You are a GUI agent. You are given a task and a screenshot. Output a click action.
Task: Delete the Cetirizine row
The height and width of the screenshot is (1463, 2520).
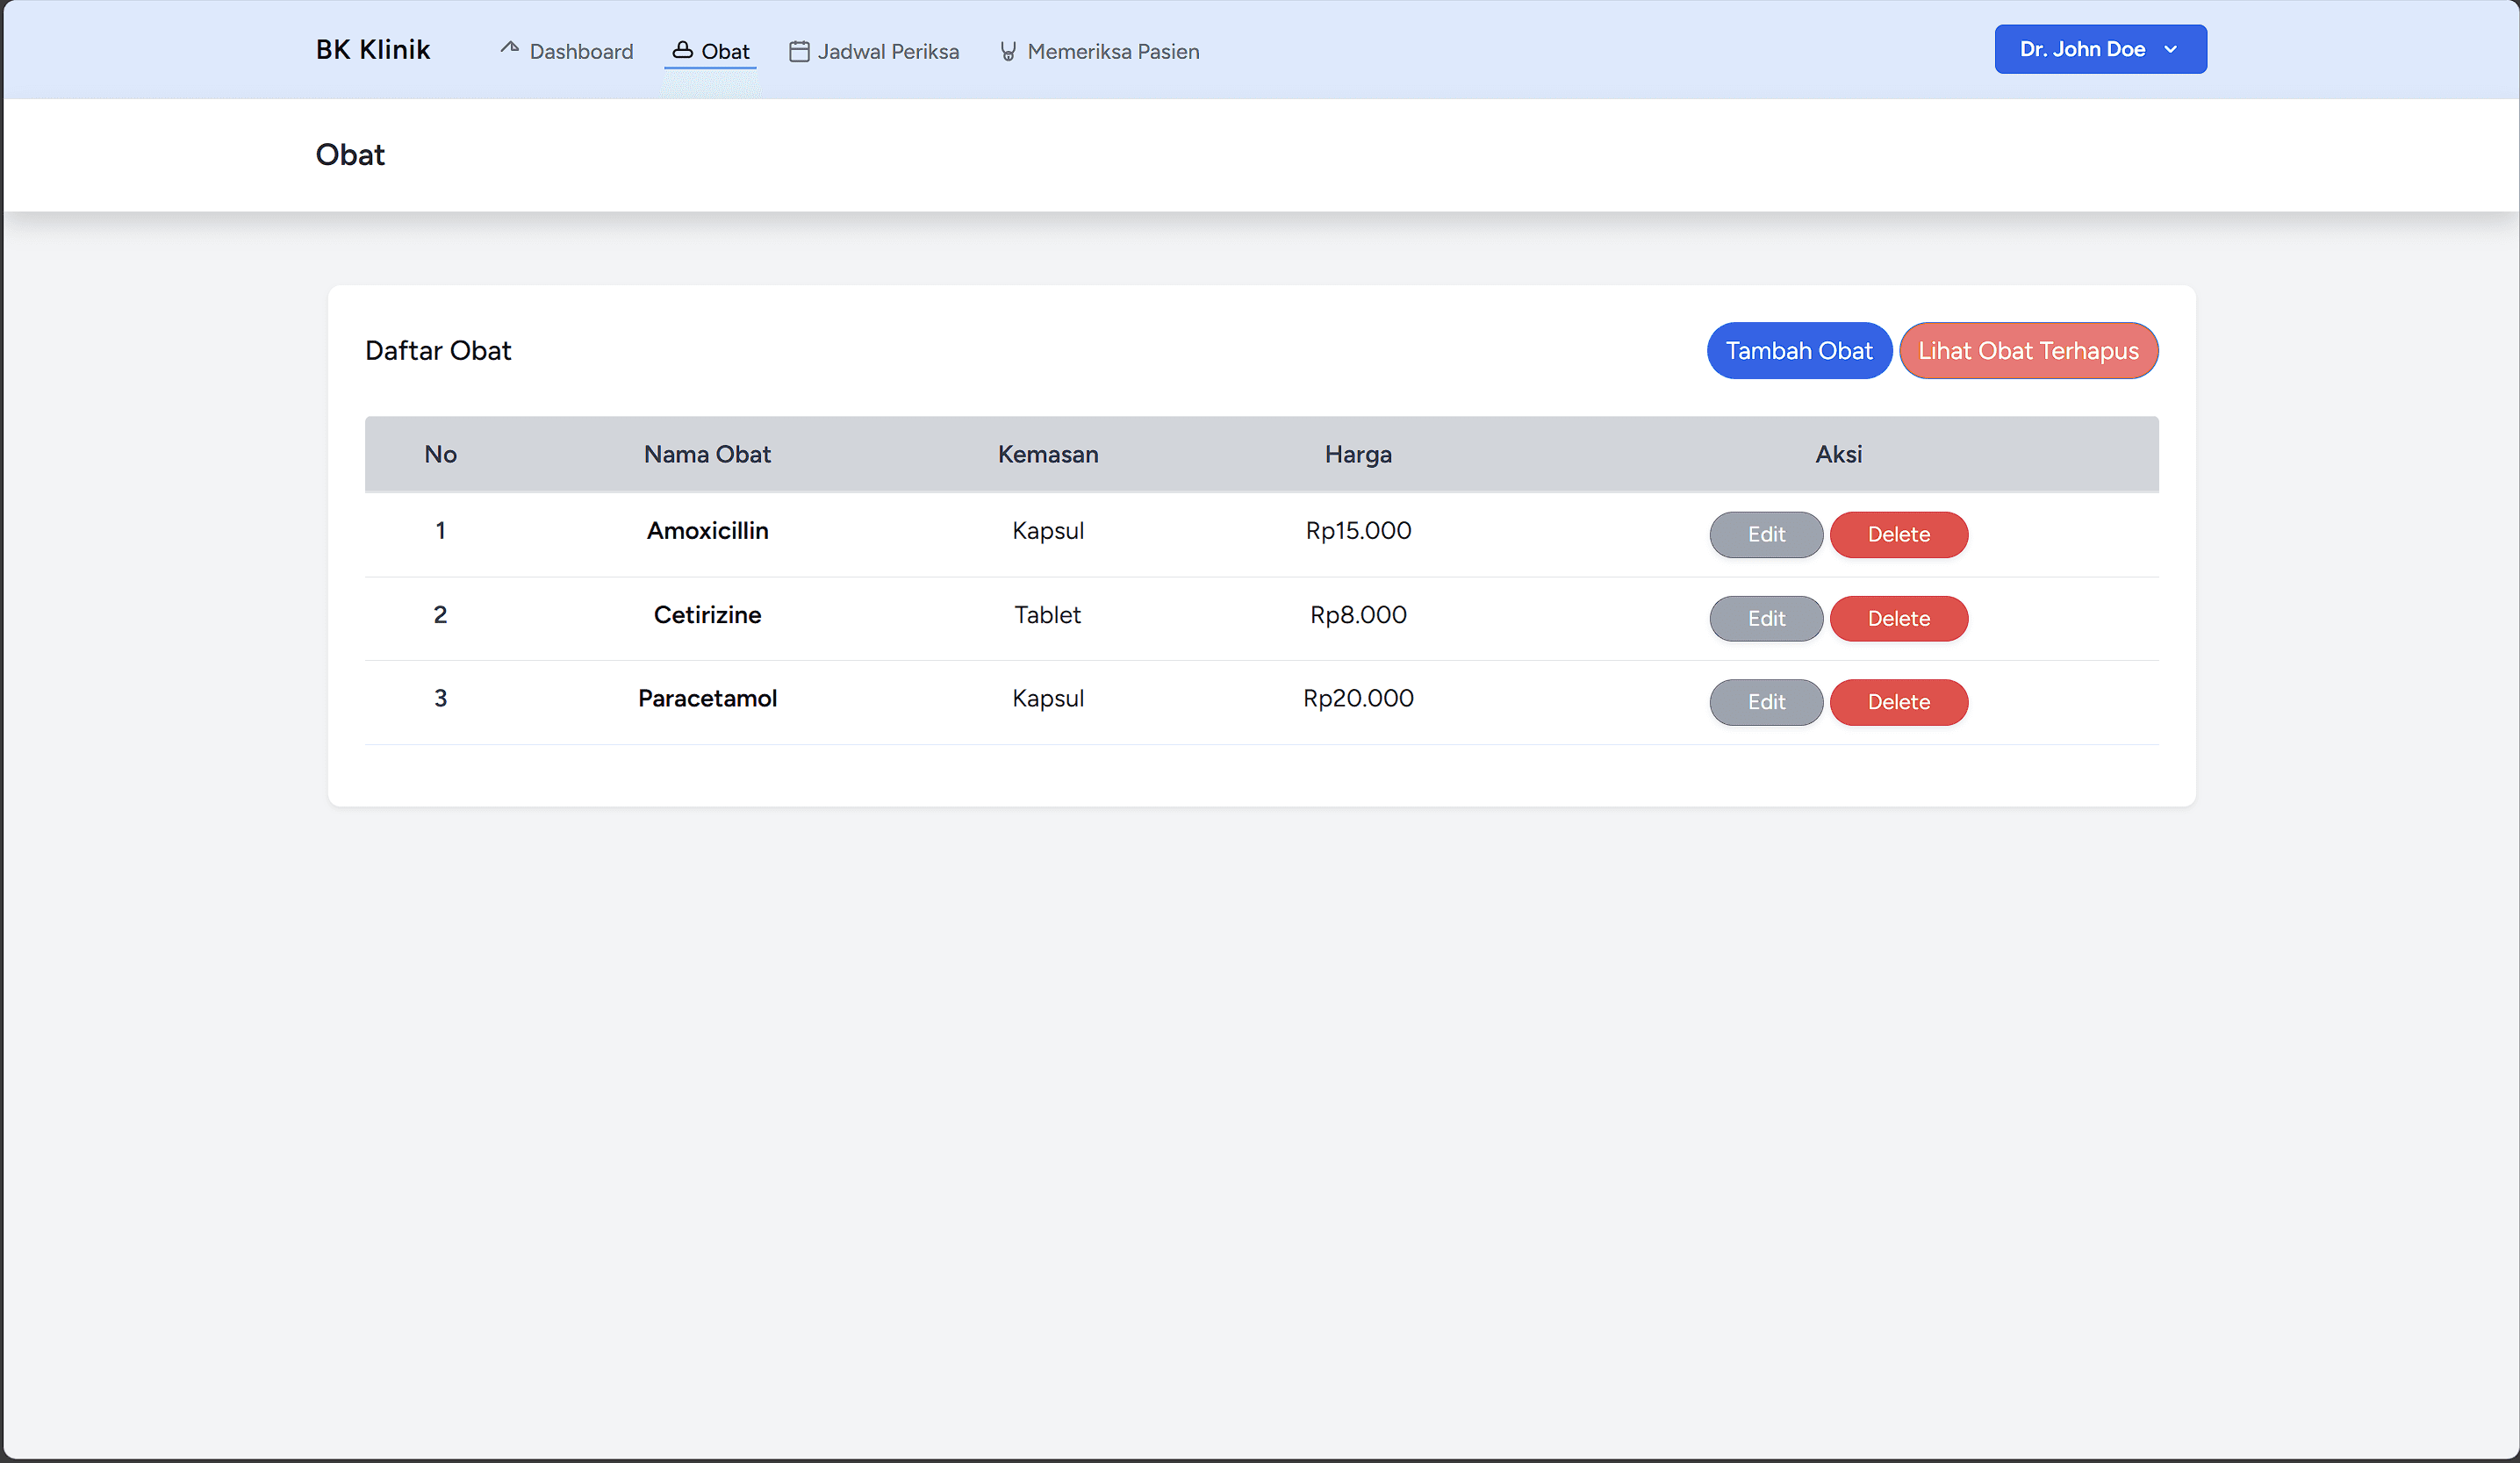coord(1898,618)
